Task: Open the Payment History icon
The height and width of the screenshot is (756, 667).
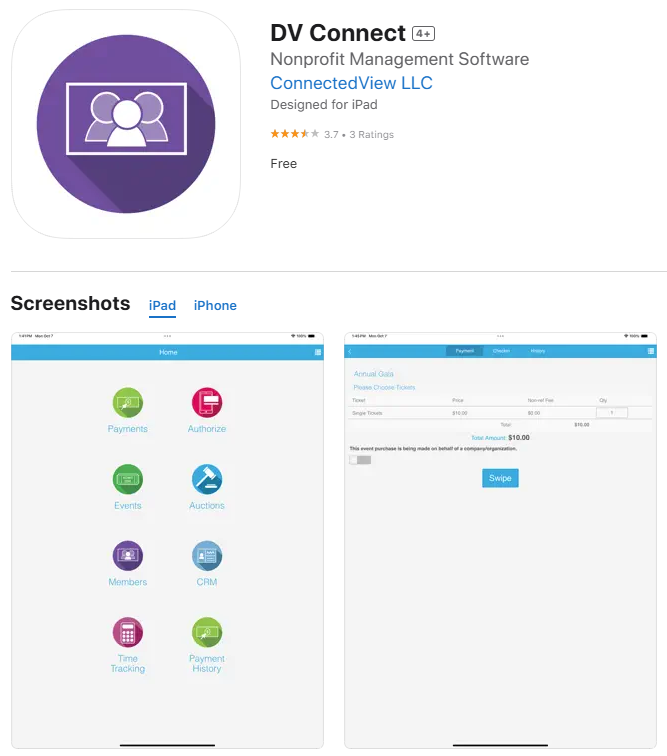Action: click(x=207, y=632)
